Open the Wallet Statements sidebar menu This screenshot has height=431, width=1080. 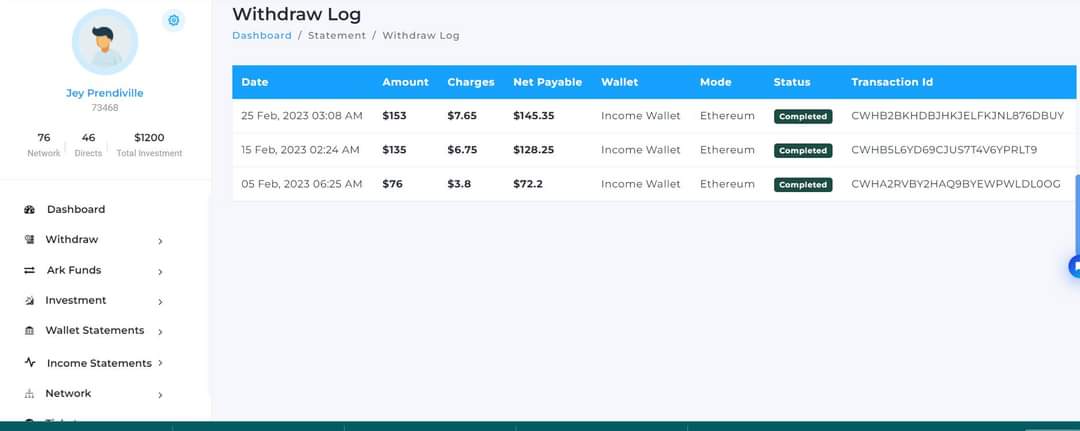tap(95, 330)
